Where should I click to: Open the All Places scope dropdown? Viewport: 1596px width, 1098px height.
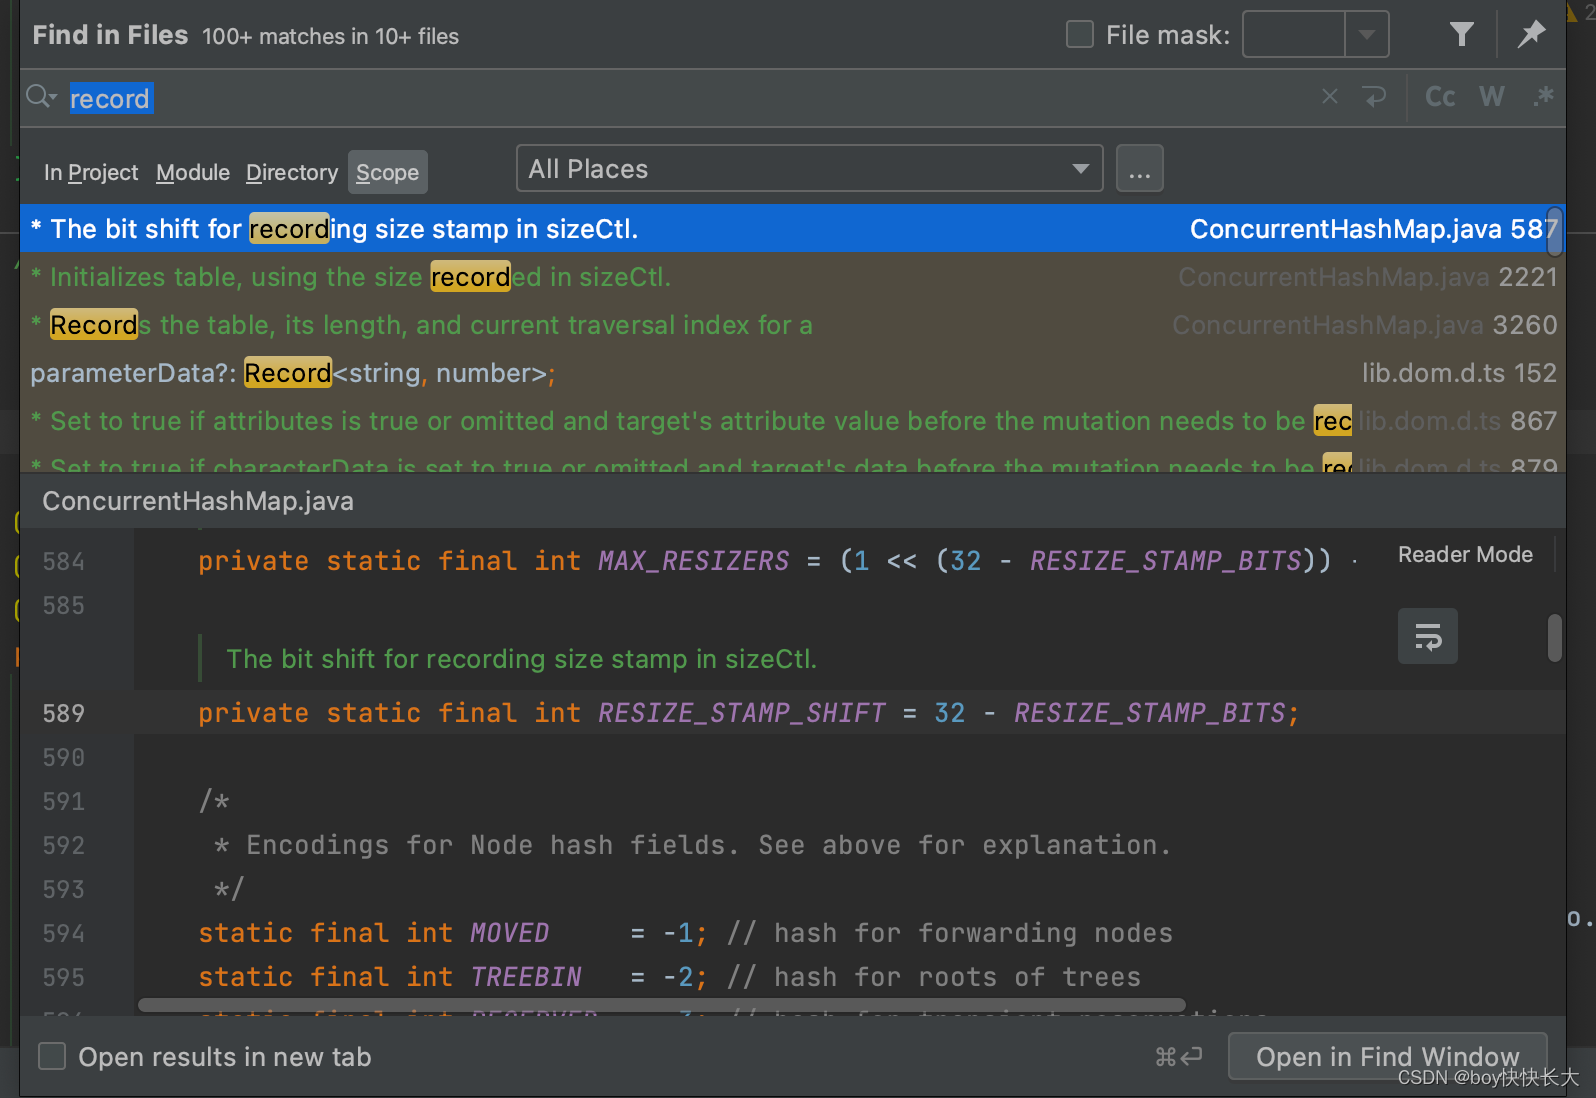click(x=809, y=169)
